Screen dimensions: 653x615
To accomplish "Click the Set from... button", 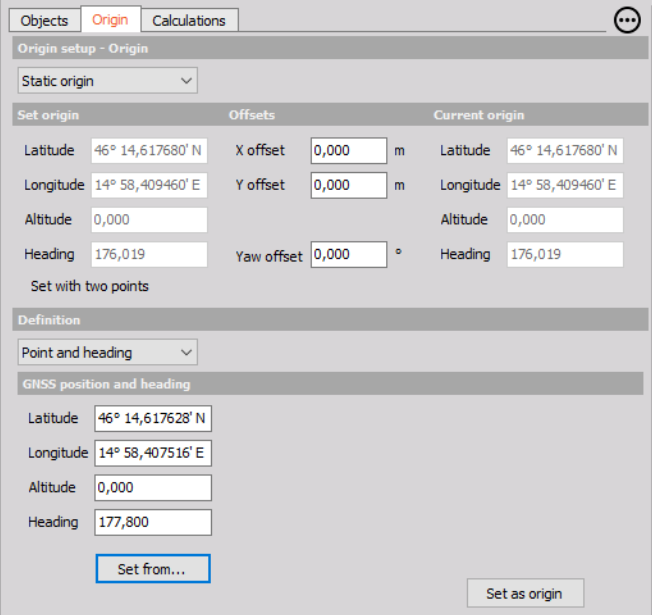I will click(153, 569).
